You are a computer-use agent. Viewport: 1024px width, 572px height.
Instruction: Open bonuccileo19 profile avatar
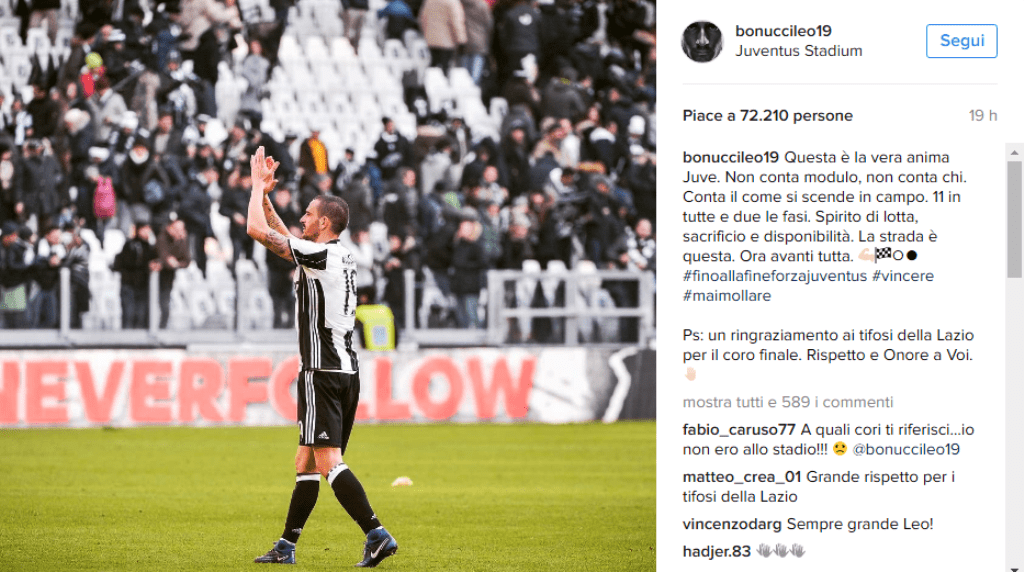click(x=702, y=42)
